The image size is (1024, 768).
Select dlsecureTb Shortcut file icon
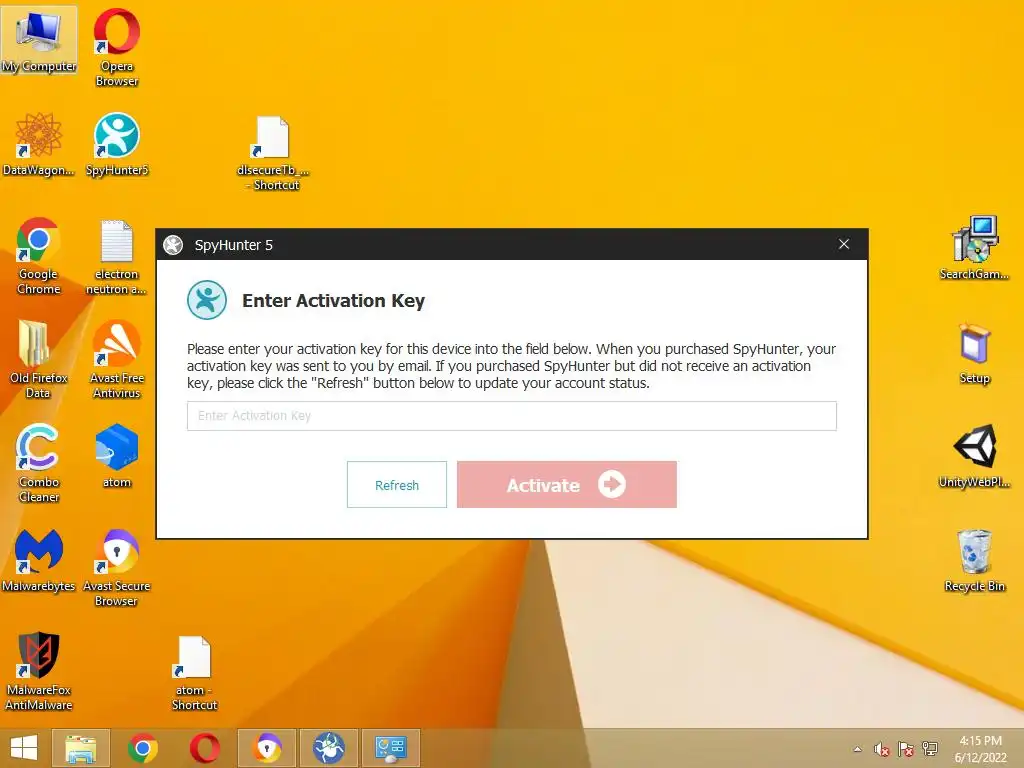272,153
